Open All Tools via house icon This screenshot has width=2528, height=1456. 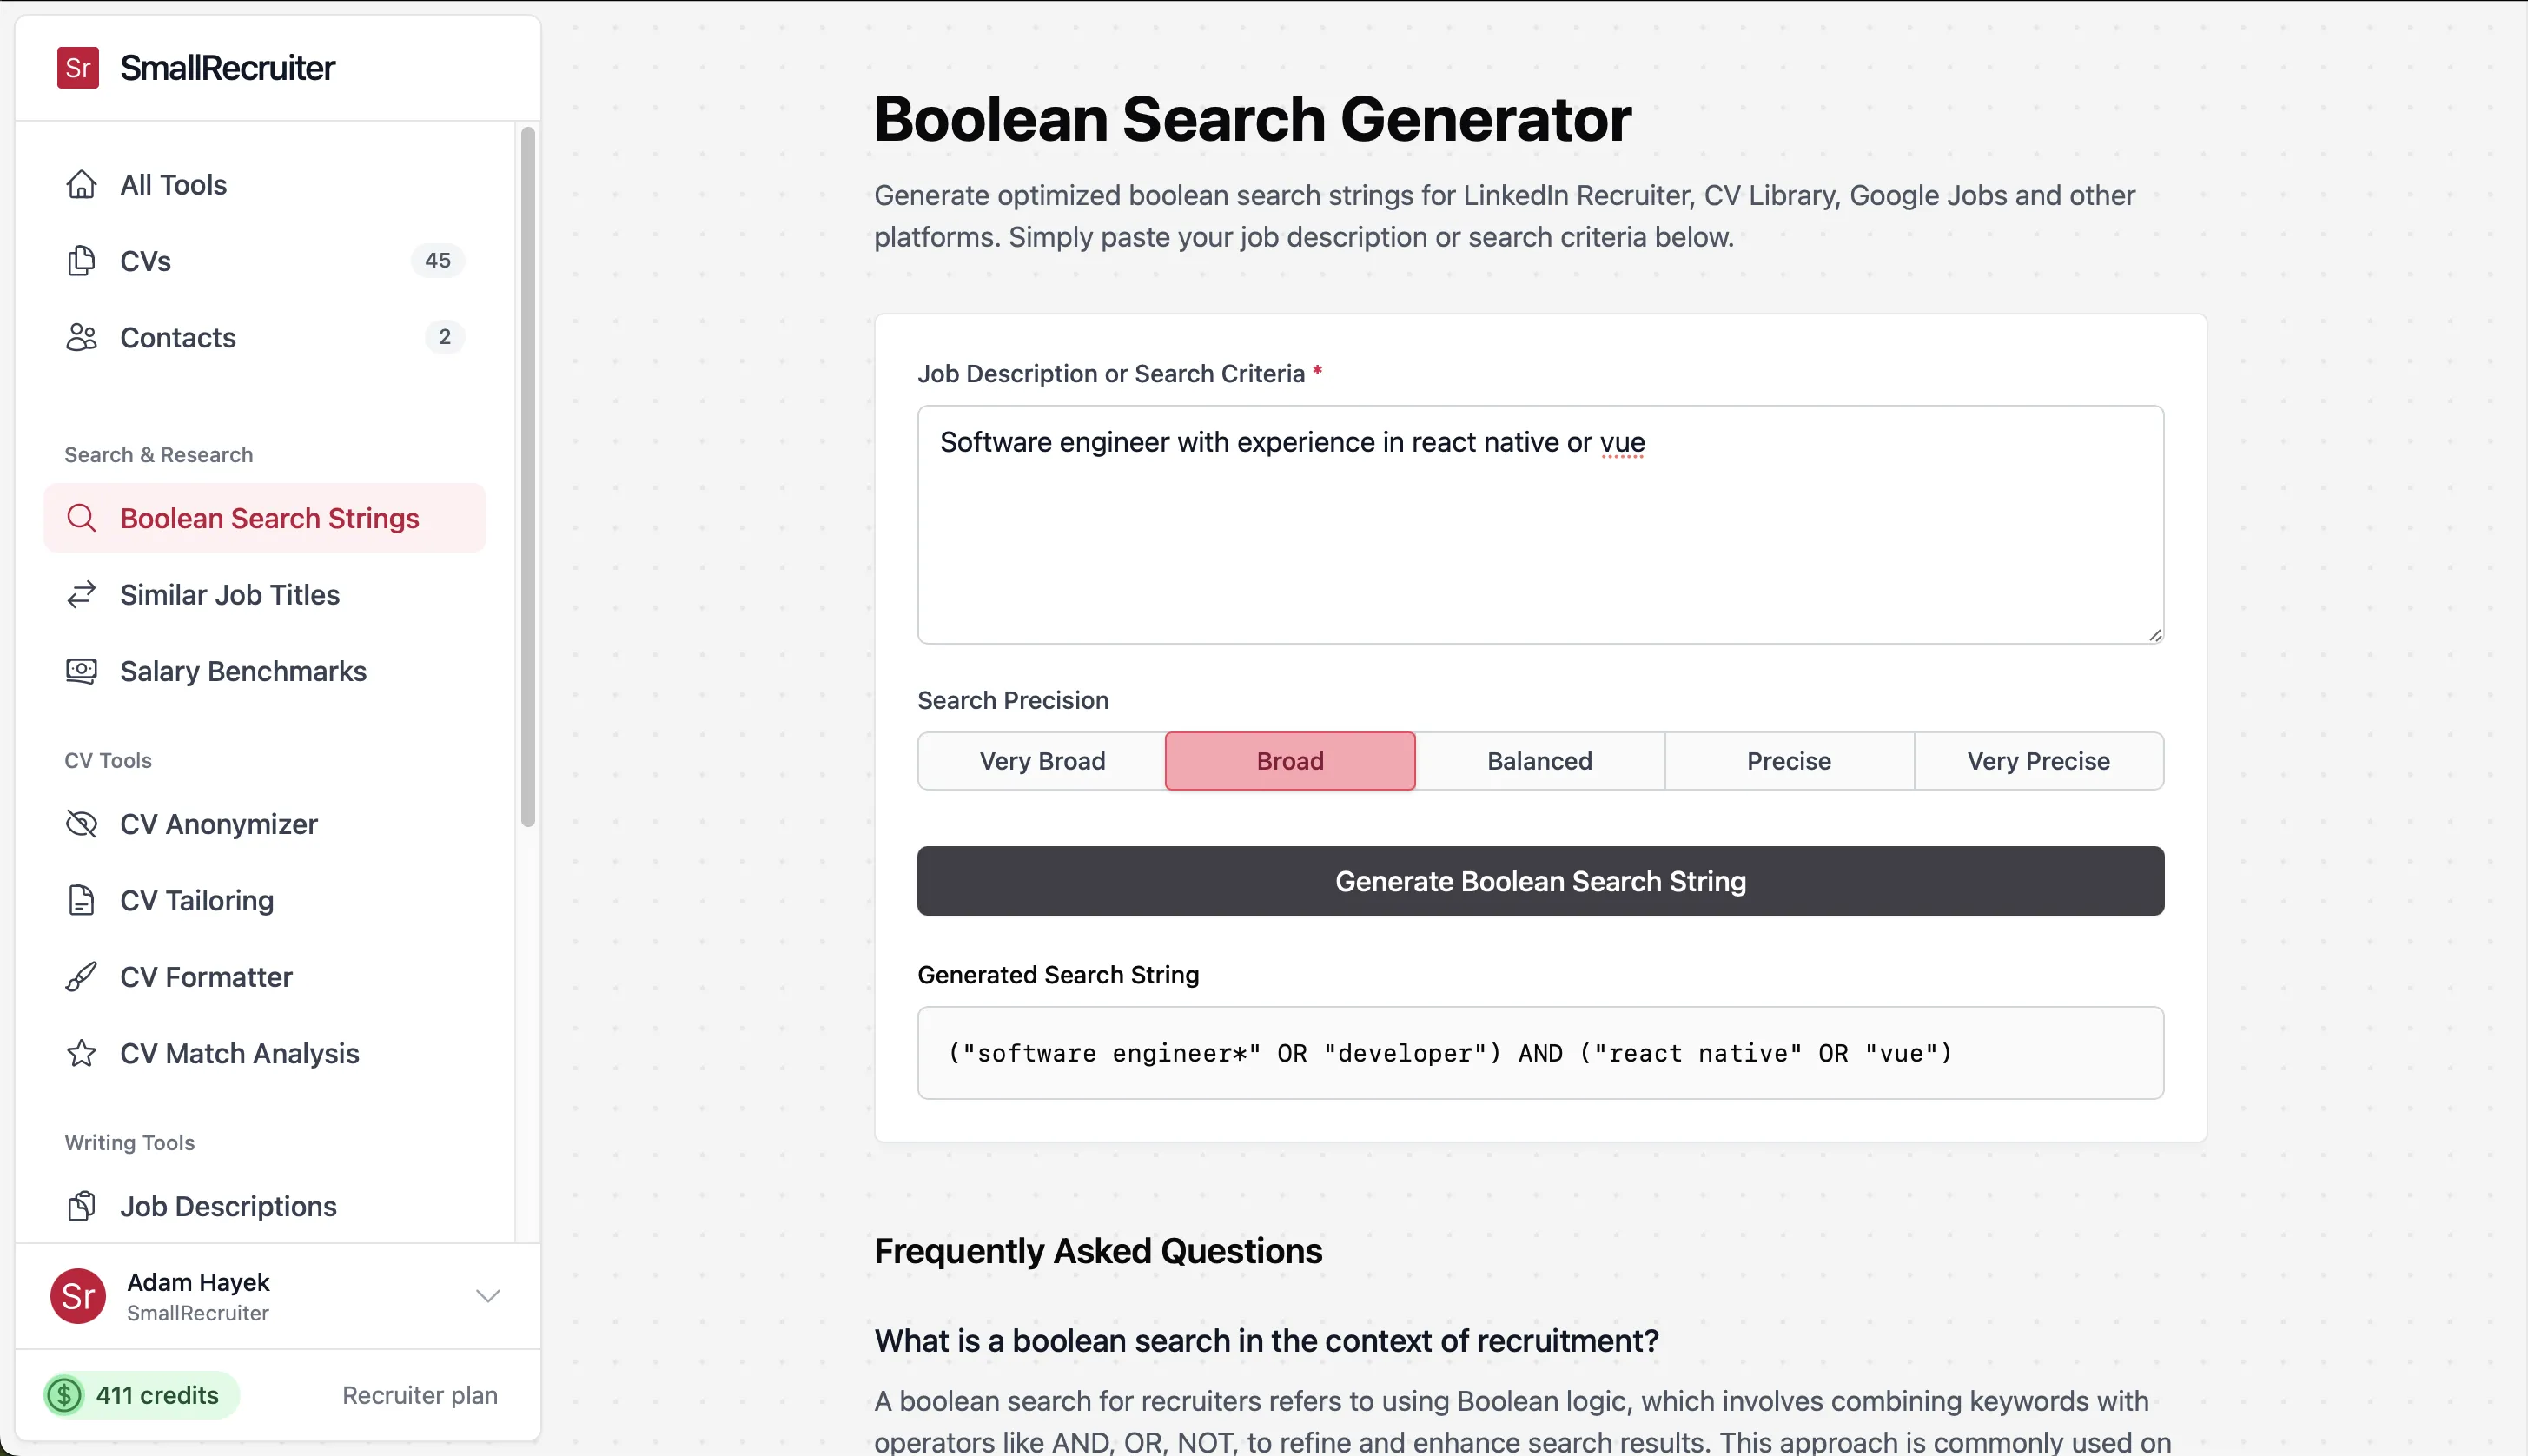(x=81, y=185)
